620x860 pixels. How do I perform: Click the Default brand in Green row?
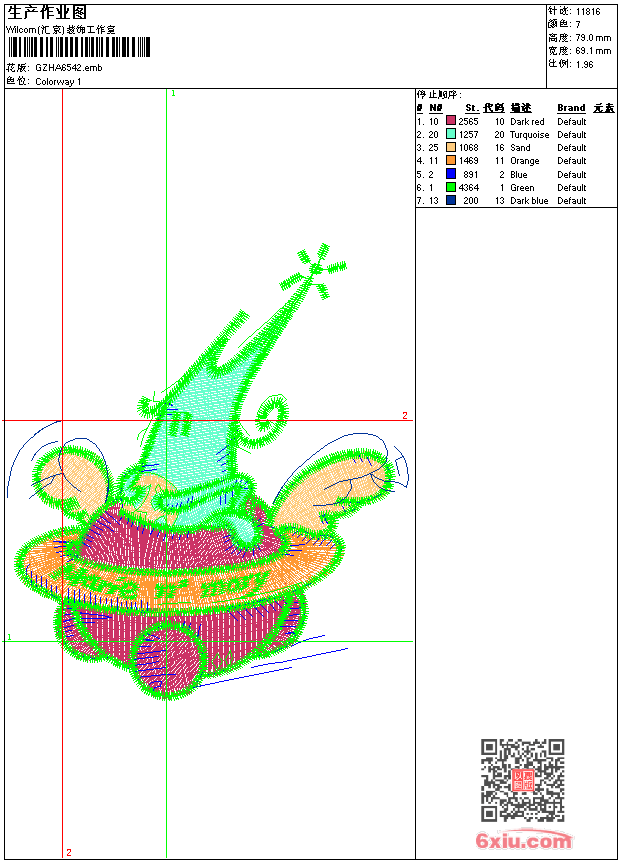click(x=572, y=188)
